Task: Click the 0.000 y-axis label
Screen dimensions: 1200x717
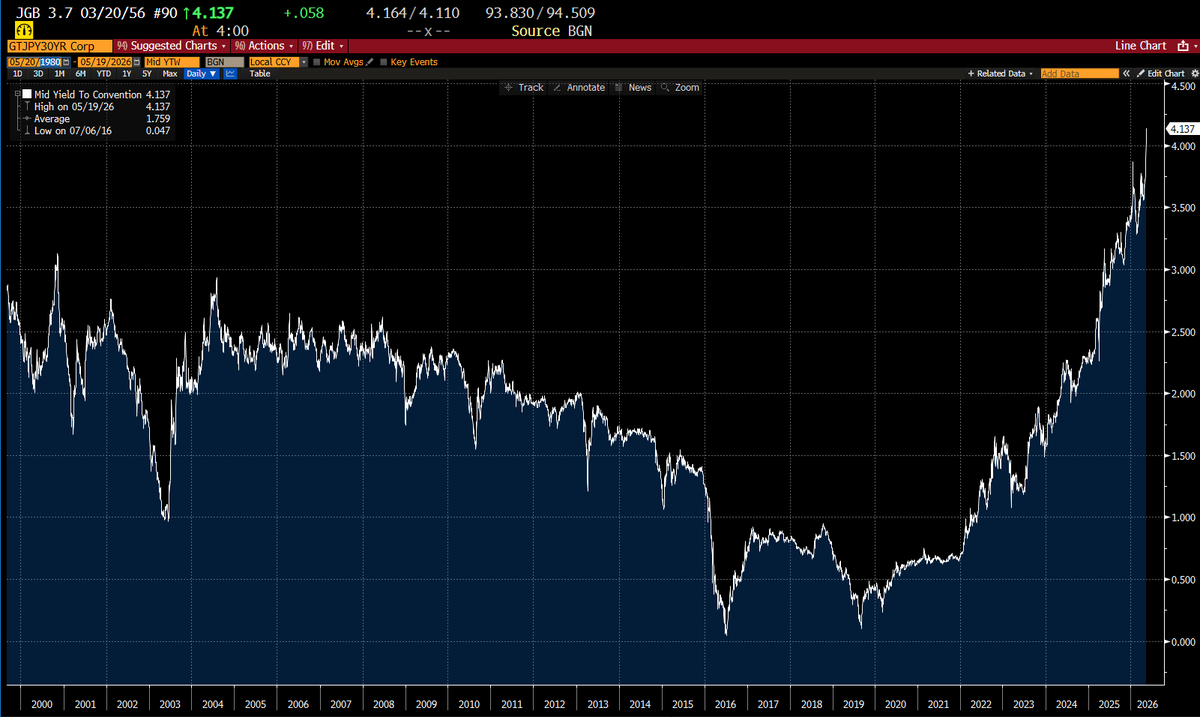Action: 1182,642
